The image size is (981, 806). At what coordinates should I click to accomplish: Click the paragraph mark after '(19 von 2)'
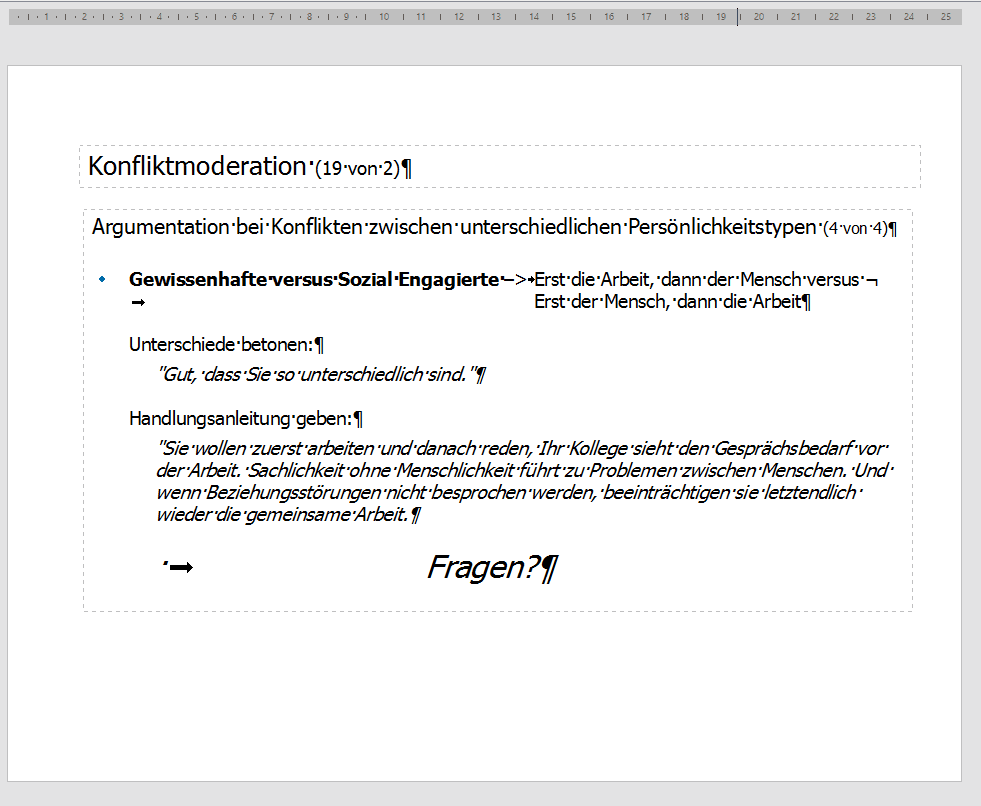point(406,169)
